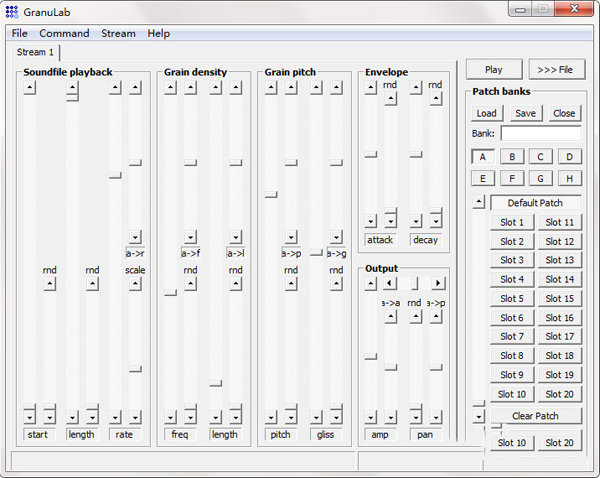Screen dimensions: 600x478
Task: Select patch Slot 11
Action: click(559, 222)
